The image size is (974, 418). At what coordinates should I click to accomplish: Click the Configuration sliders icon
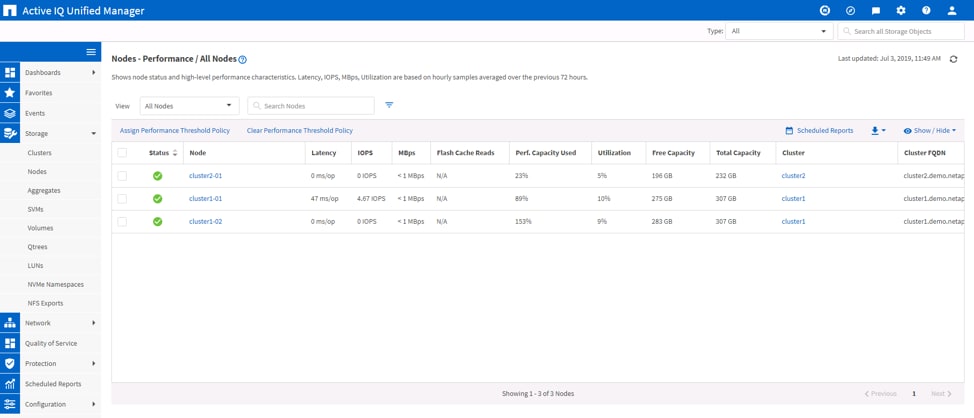coord(9,404)
